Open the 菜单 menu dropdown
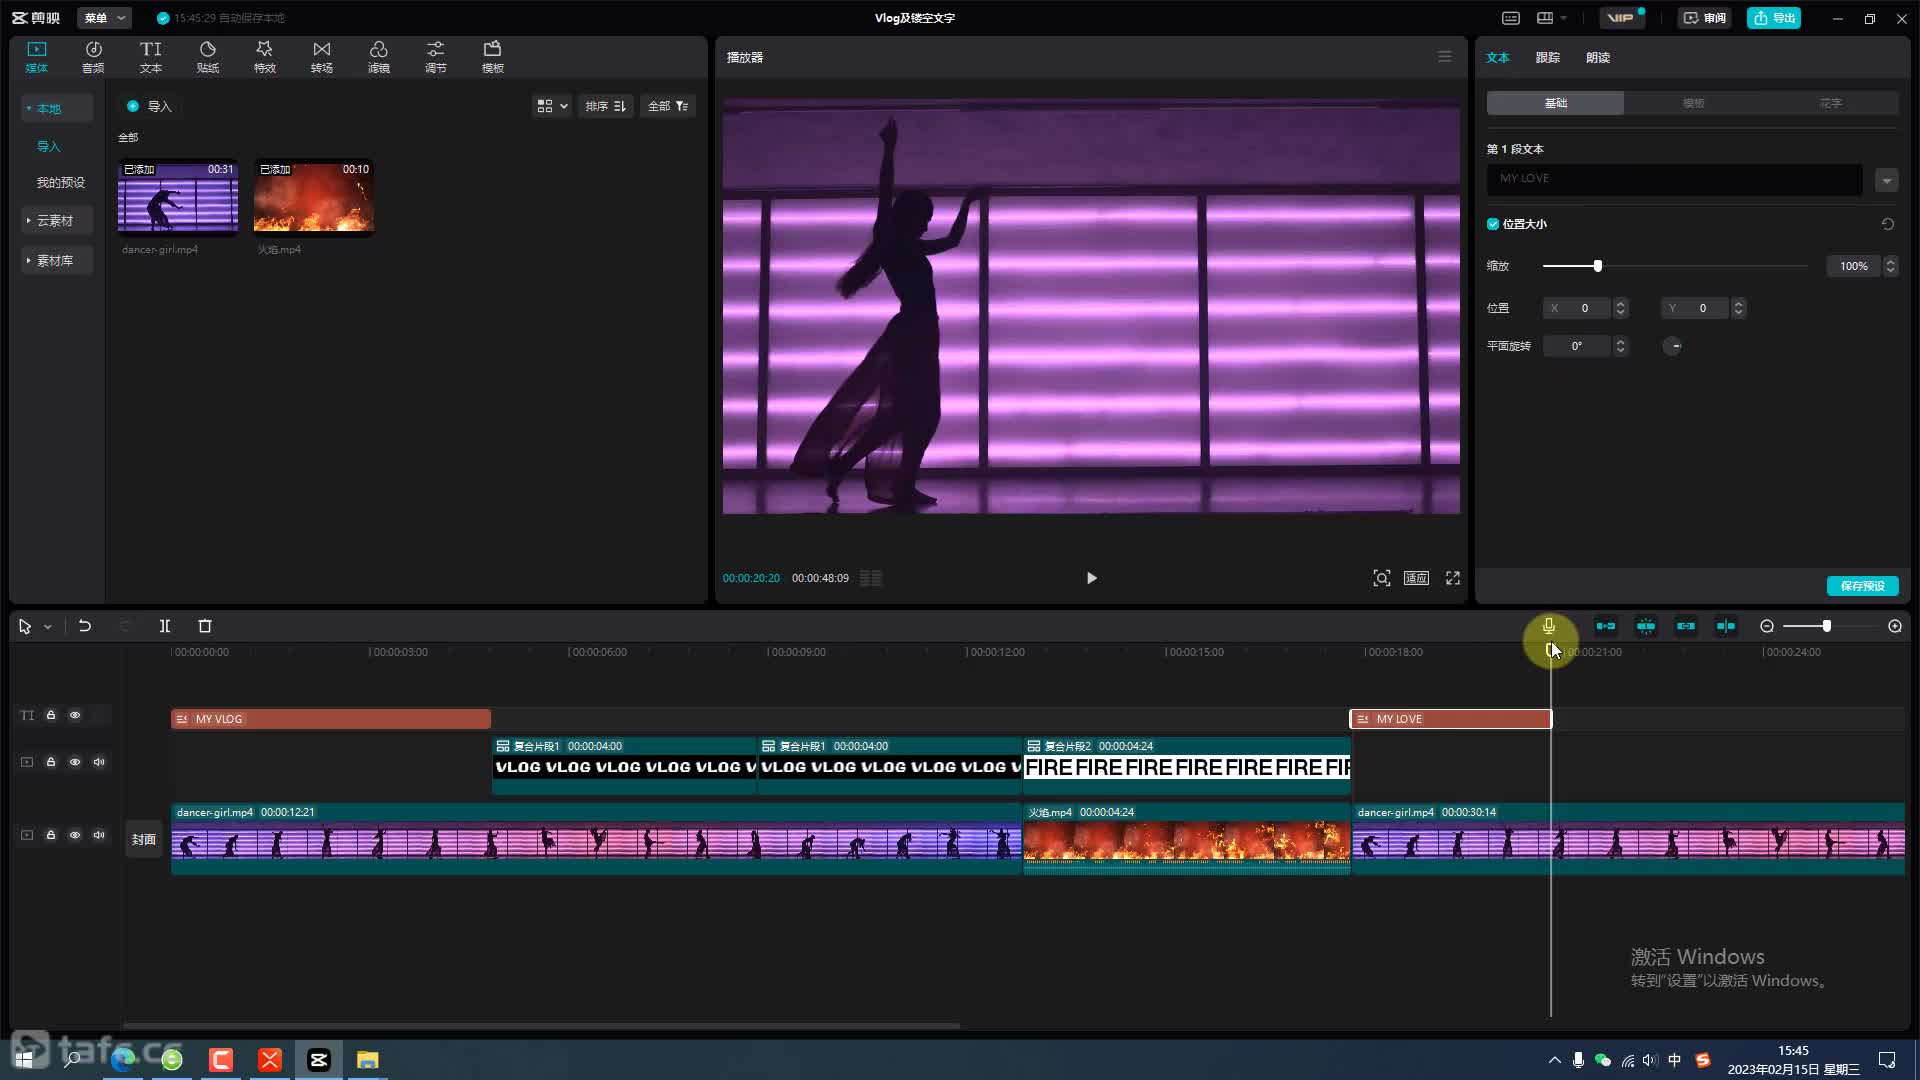Image resolution: width=1920 pixels, height=1080 pixels. (104, 18)
